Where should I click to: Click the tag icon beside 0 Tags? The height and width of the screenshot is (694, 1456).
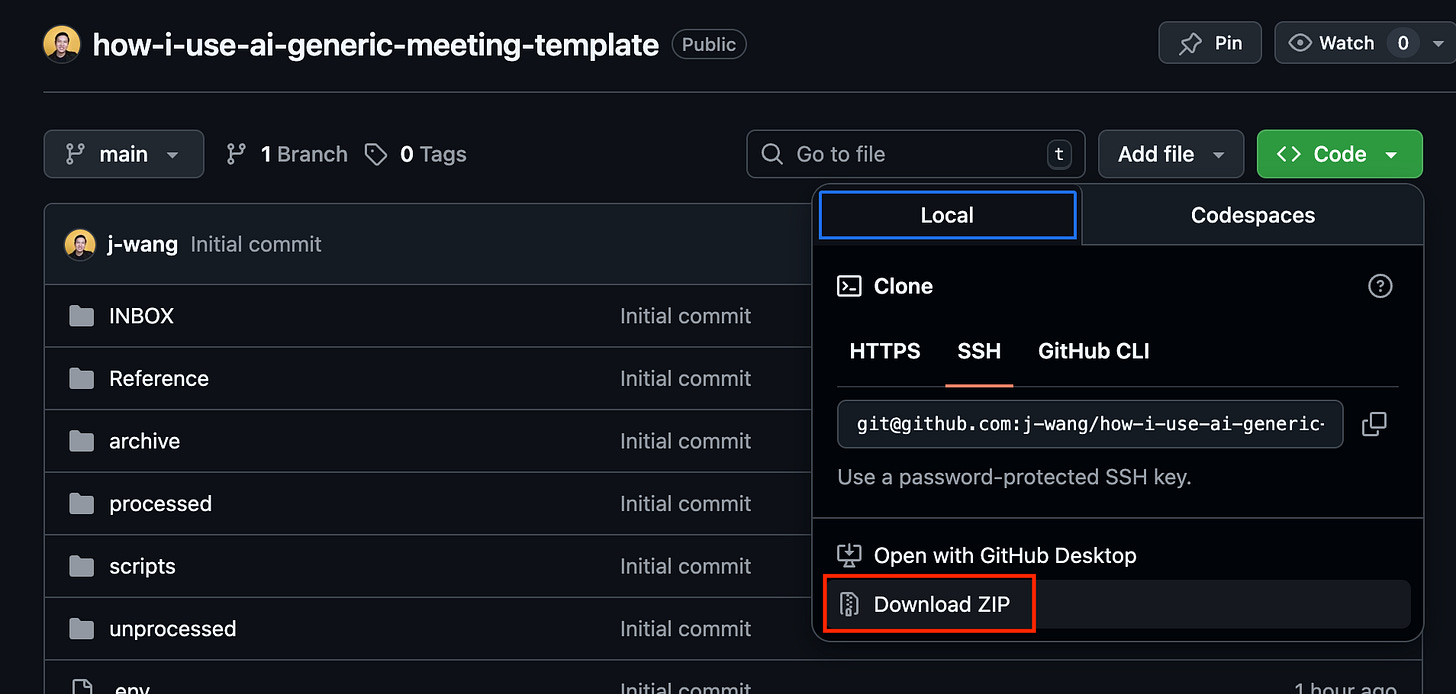coord(376,154)
